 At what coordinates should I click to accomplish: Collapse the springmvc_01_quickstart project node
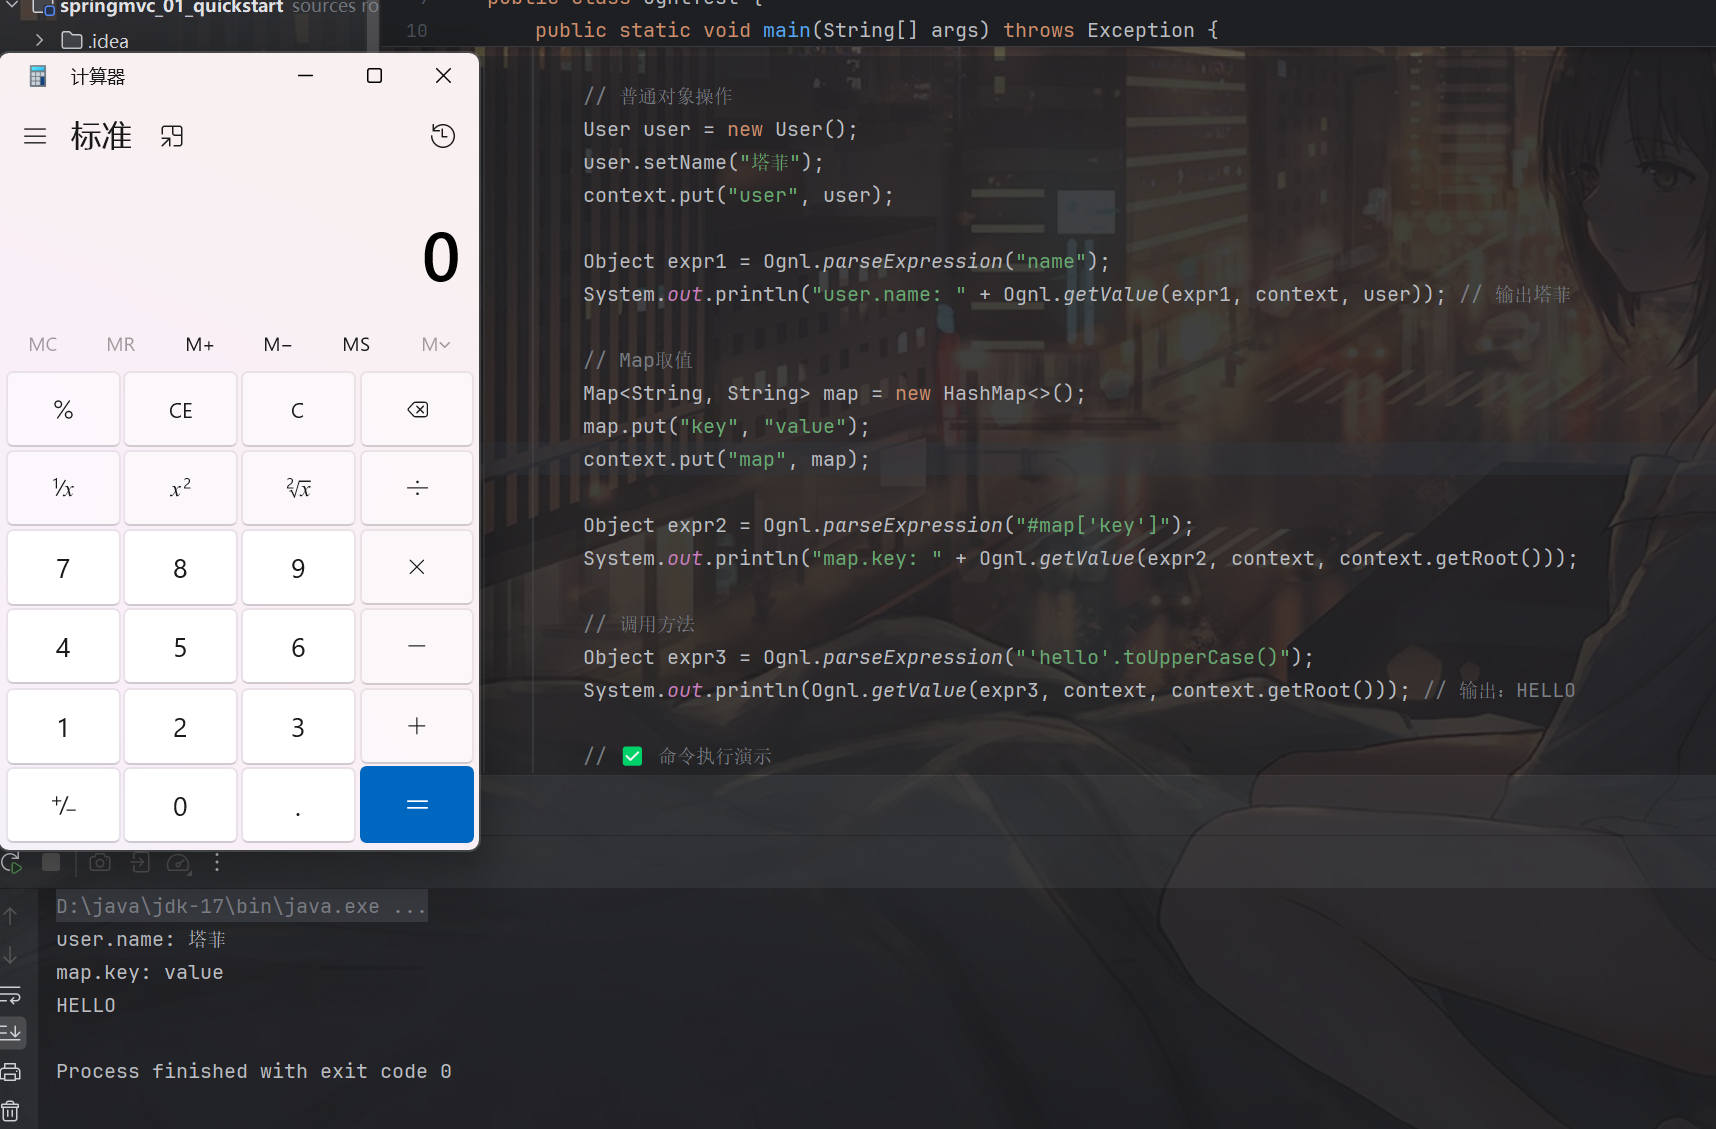click(x=12, y=7)
